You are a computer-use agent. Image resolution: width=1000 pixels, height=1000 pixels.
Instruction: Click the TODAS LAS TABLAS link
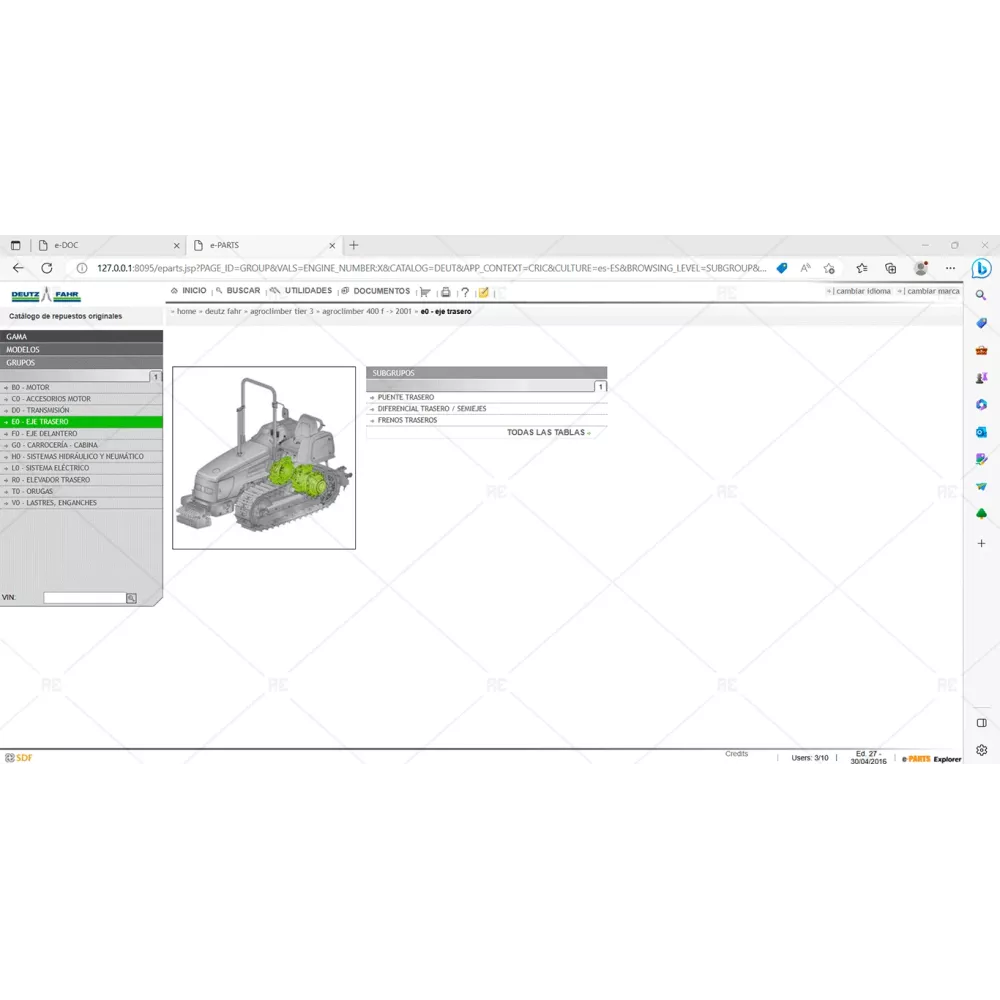click(x=547, y=433)
